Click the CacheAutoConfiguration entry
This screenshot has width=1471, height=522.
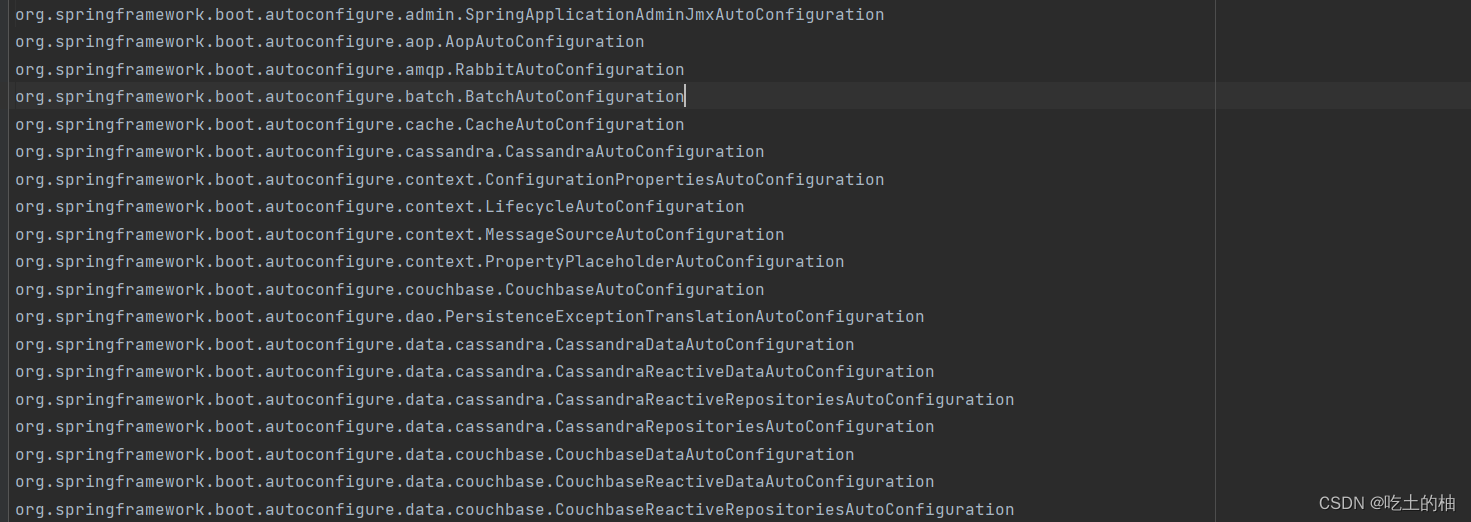pyautogui.click(x=350, y=125)
